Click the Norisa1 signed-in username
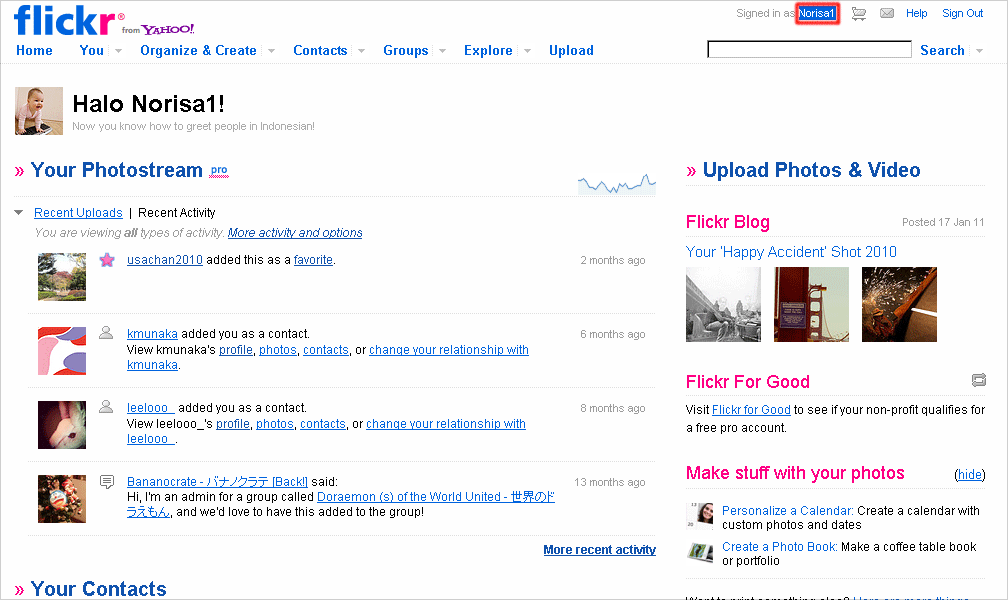Image resolution: width=1008 pixels, height=600 pixels. pos(817,14)
